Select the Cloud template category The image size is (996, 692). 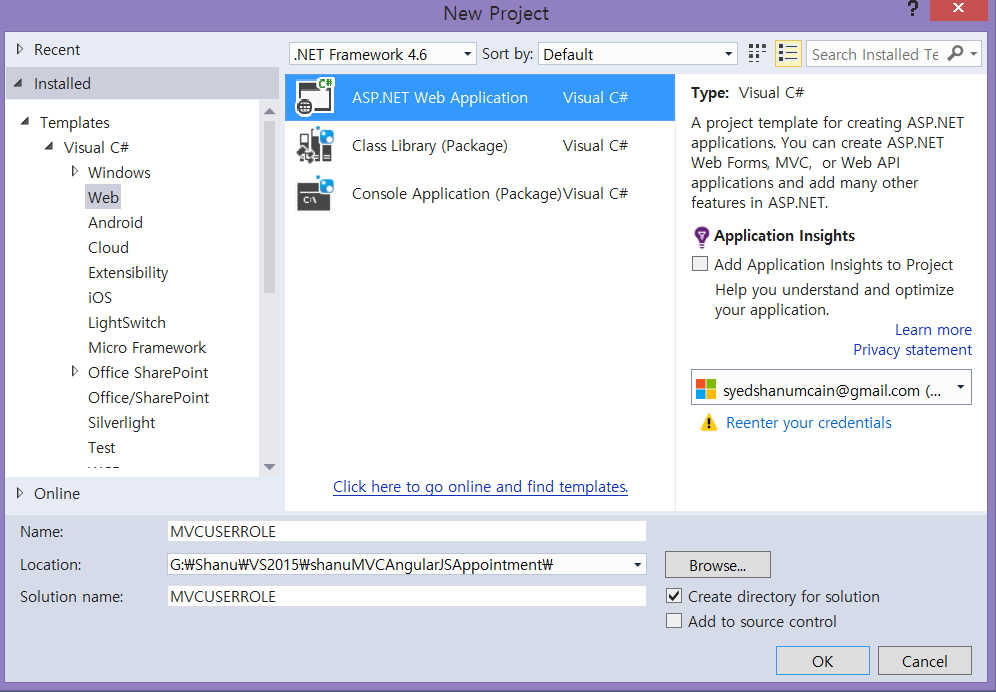(108, 247)
